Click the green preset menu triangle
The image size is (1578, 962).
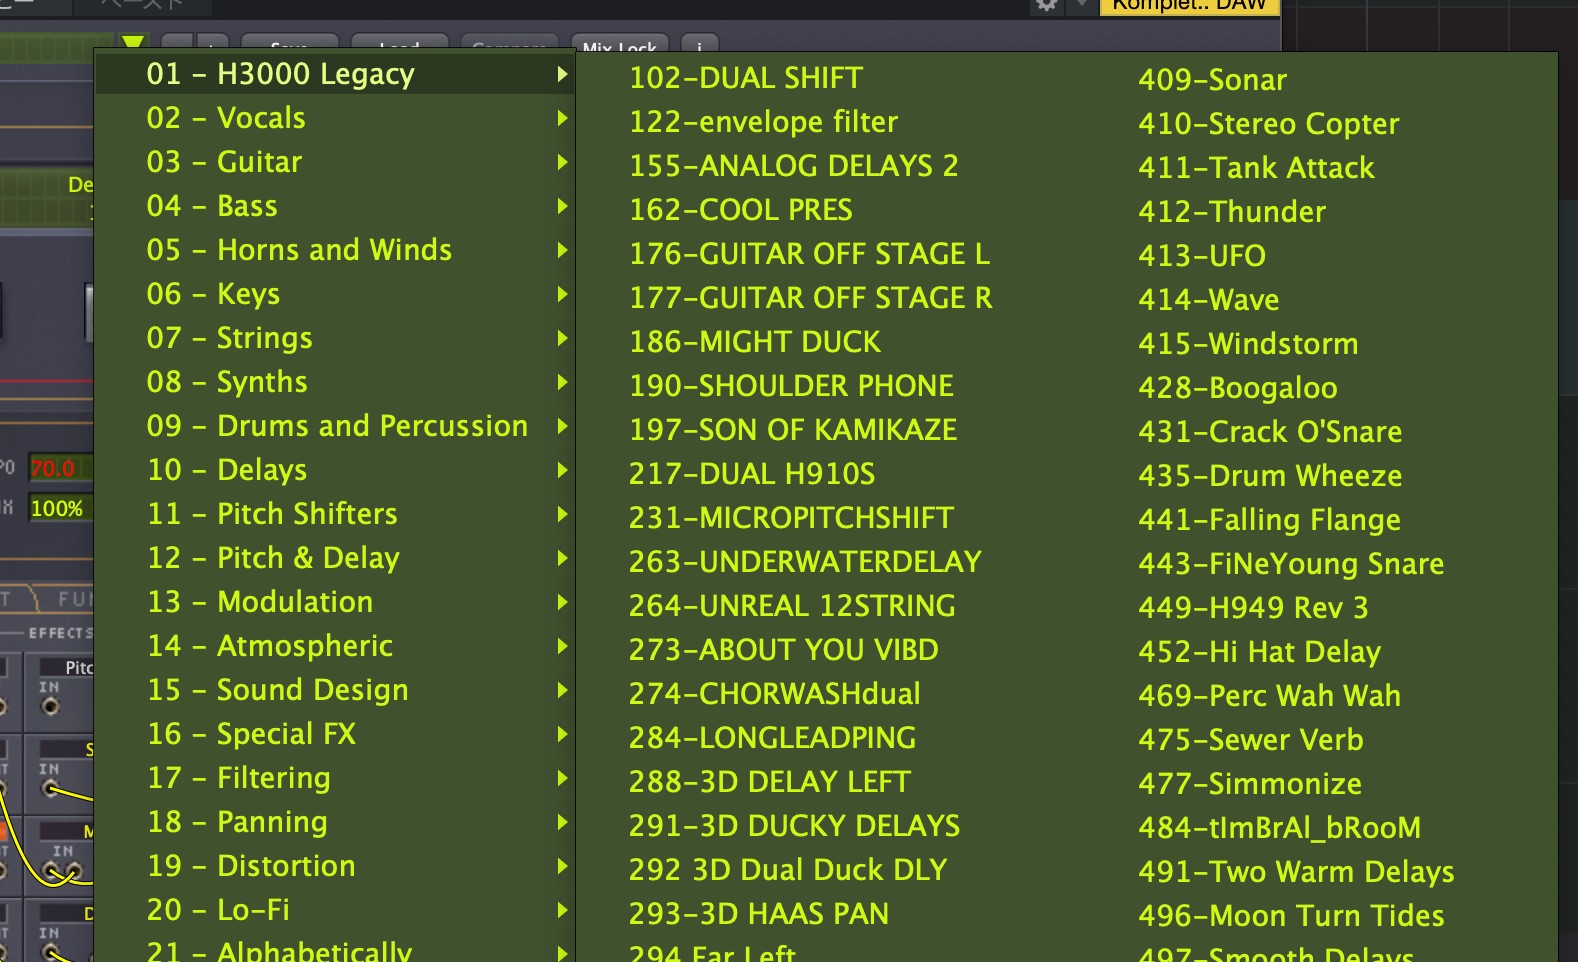[132, 43]
